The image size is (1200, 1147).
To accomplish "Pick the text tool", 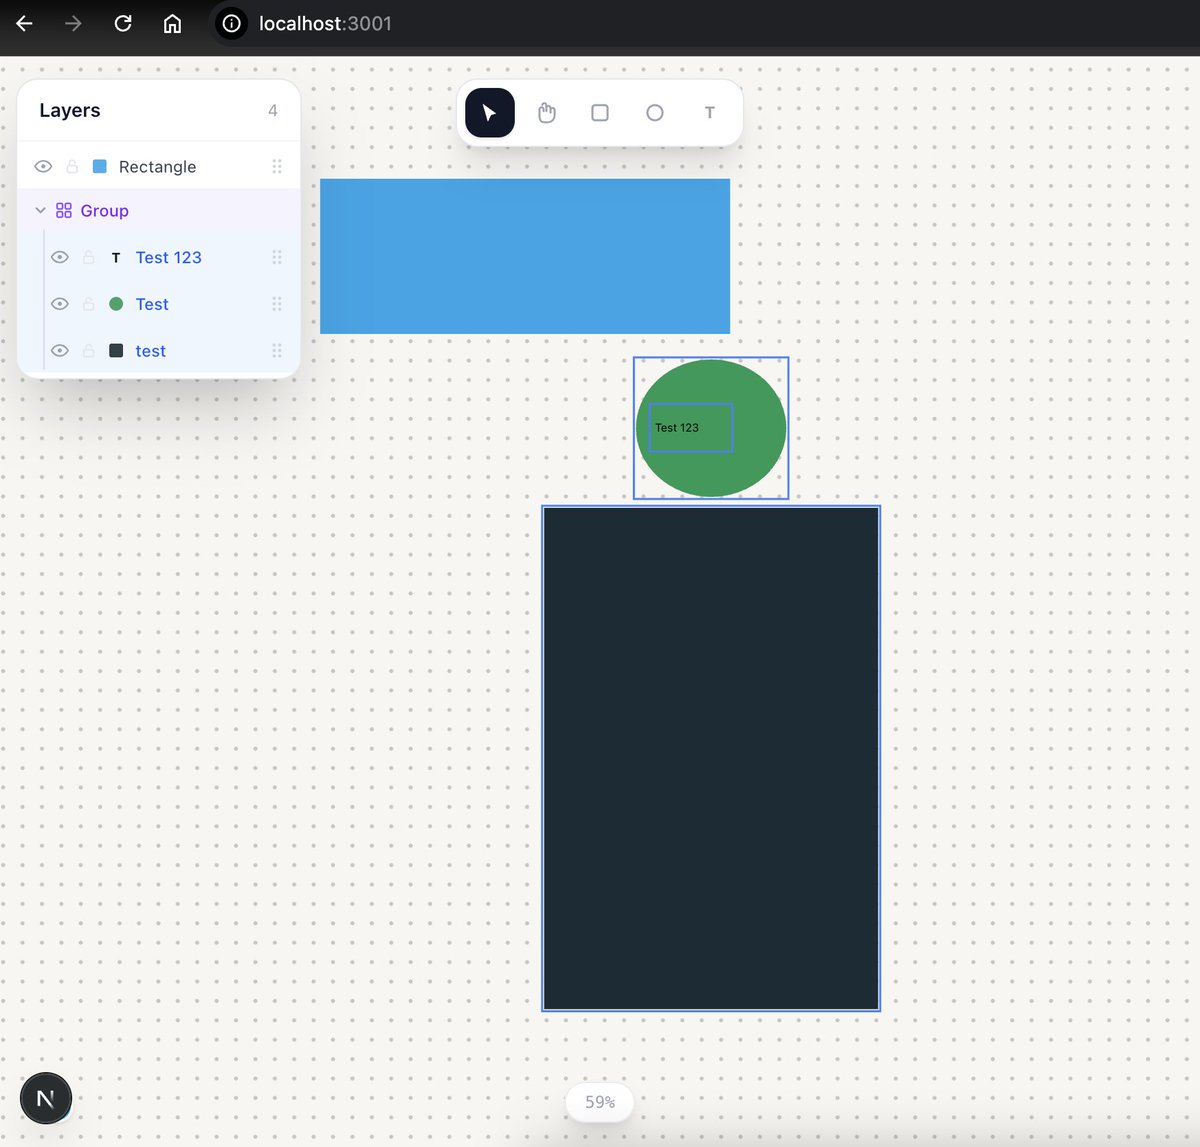I will pyautogui.click(x=710, y=113).
